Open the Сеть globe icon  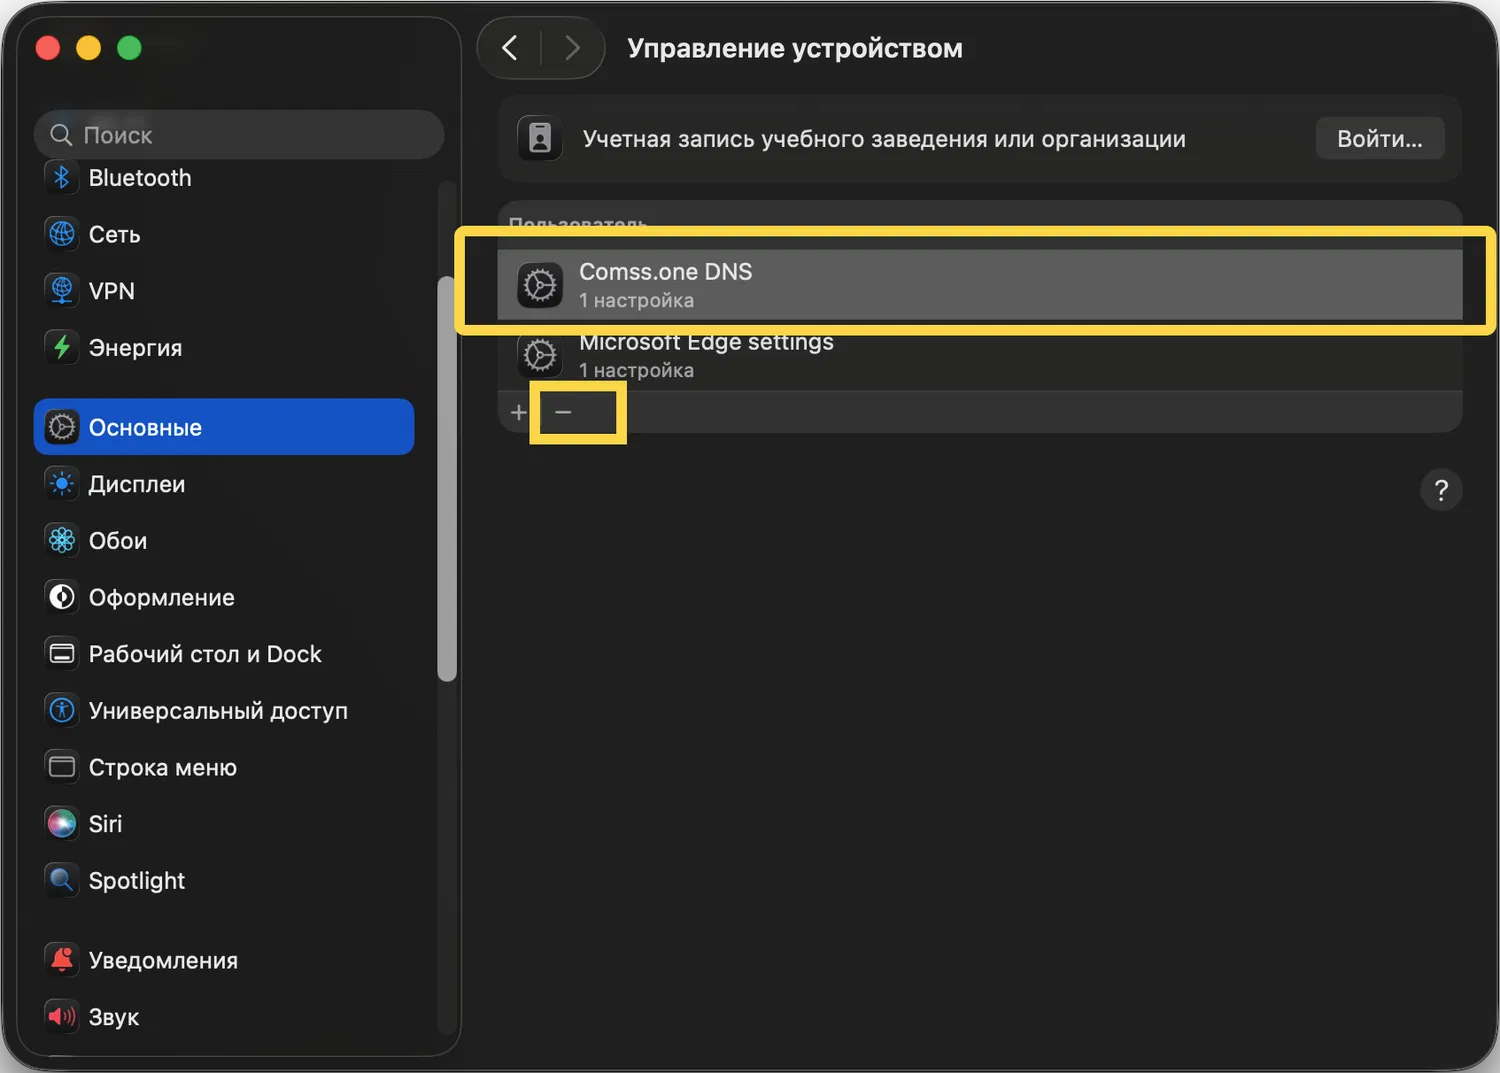coord(62,234)
